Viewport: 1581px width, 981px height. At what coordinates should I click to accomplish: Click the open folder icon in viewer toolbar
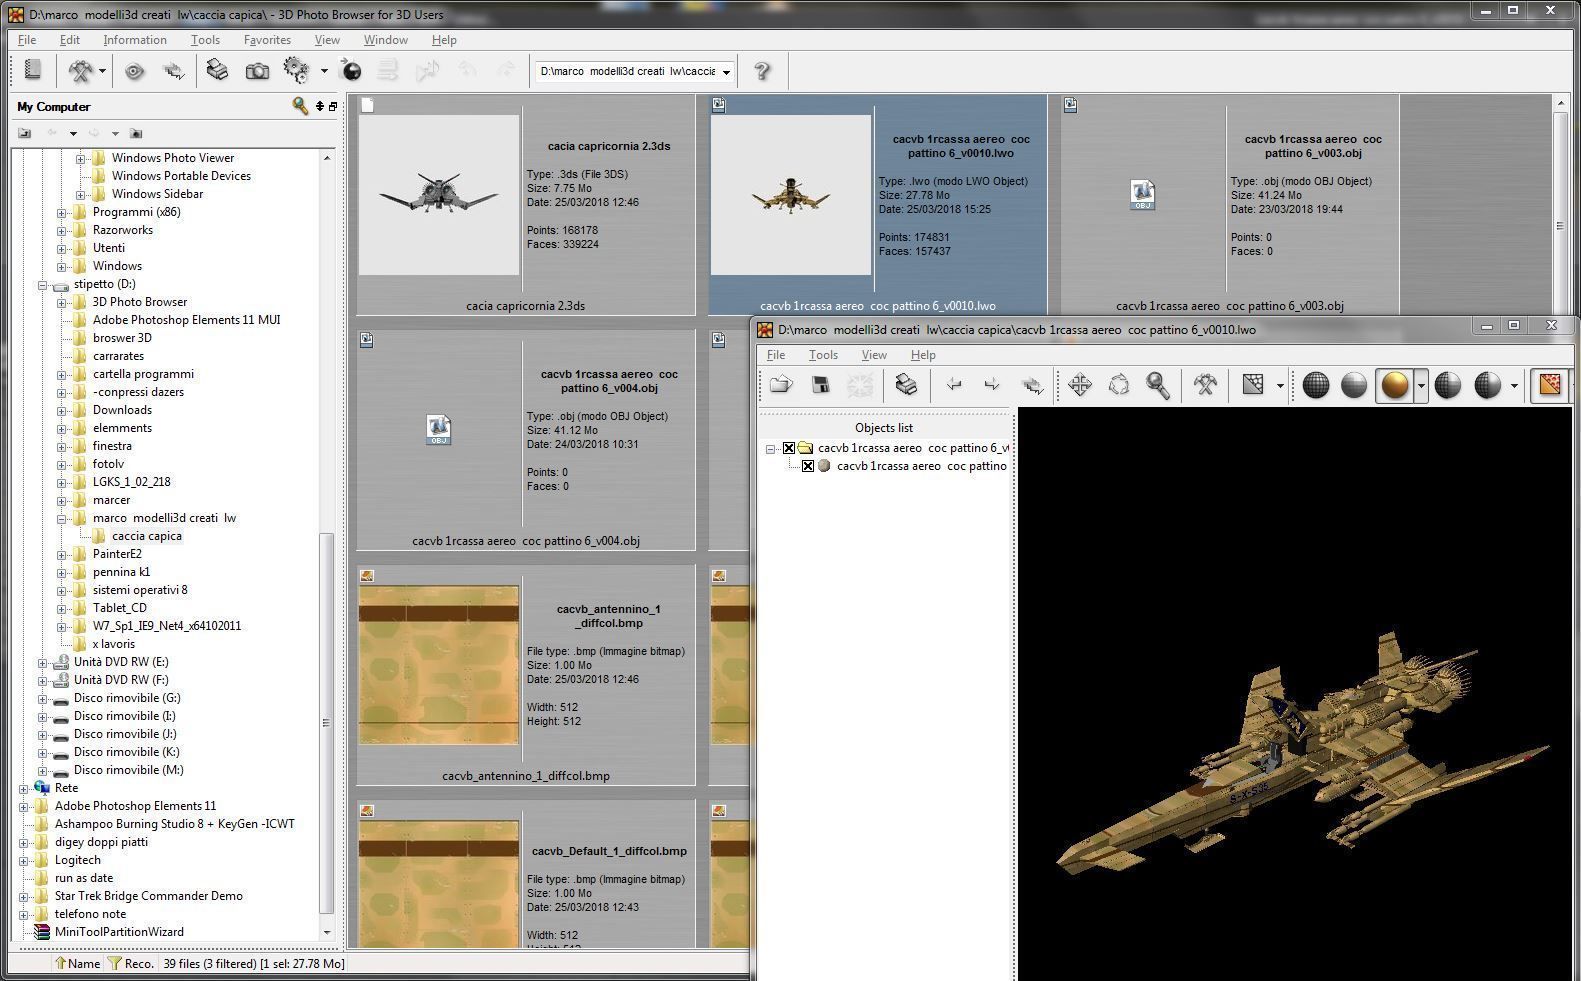click(781, 385)
